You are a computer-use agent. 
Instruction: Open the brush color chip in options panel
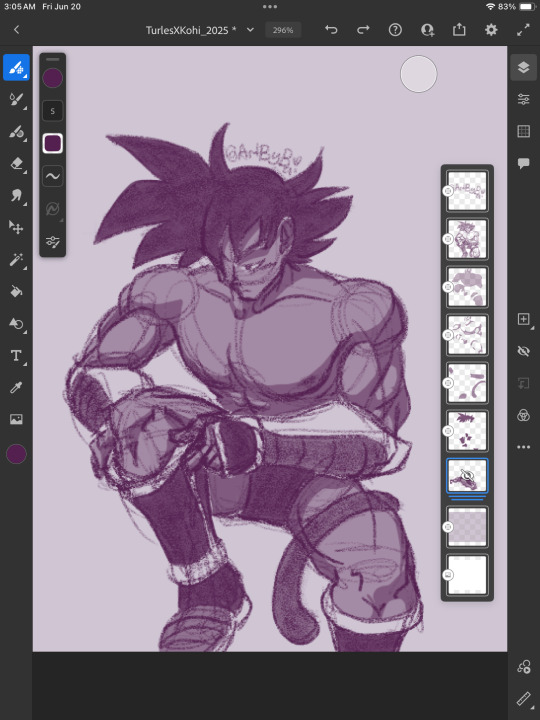[53, 78]
